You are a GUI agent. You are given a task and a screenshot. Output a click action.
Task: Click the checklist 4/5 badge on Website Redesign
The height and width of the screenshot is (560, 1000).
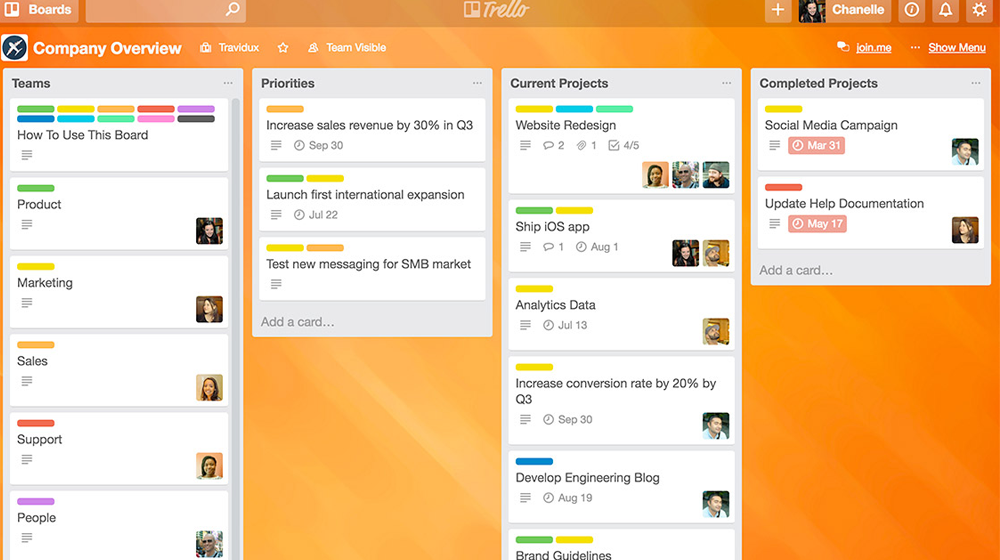tap(624, 145)
